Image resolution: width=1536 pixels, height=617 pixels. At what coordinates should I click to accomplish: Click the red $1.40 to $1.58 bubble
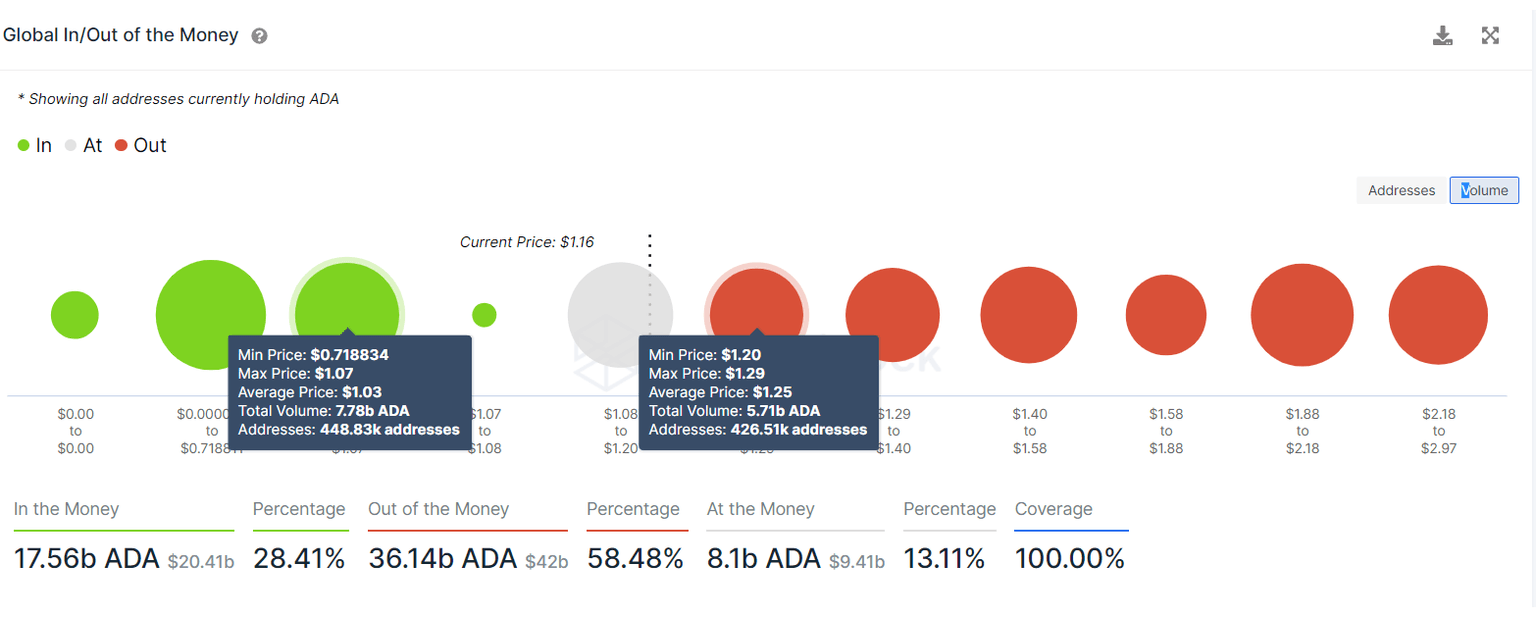[x=1029, y=315]
